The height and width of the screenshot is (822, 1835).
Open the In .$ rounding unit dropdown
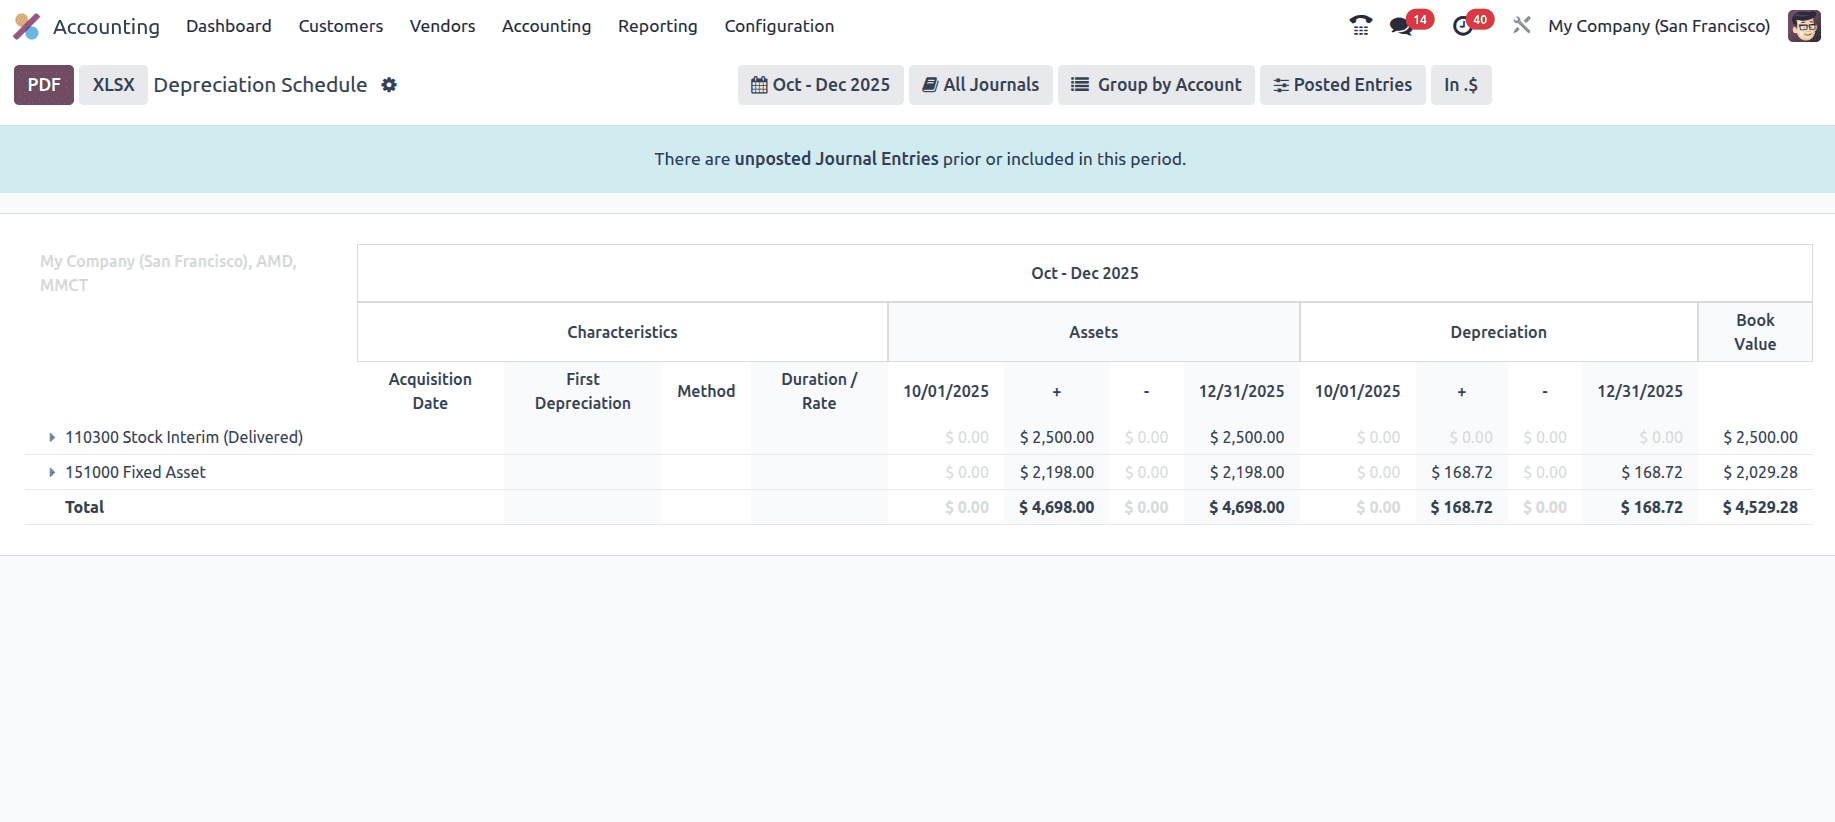(1461, 85)
